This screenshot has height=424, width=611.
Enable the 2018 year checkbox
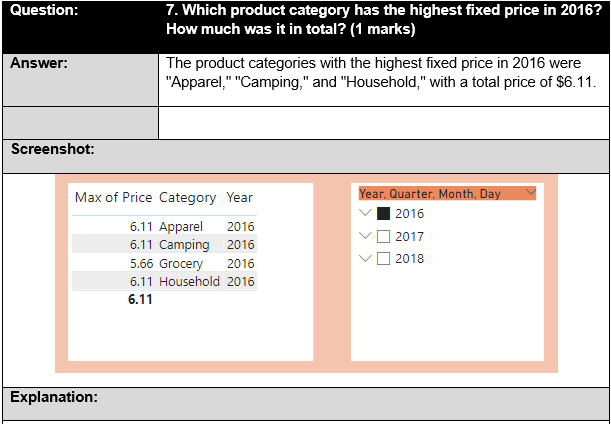[384, 259]
